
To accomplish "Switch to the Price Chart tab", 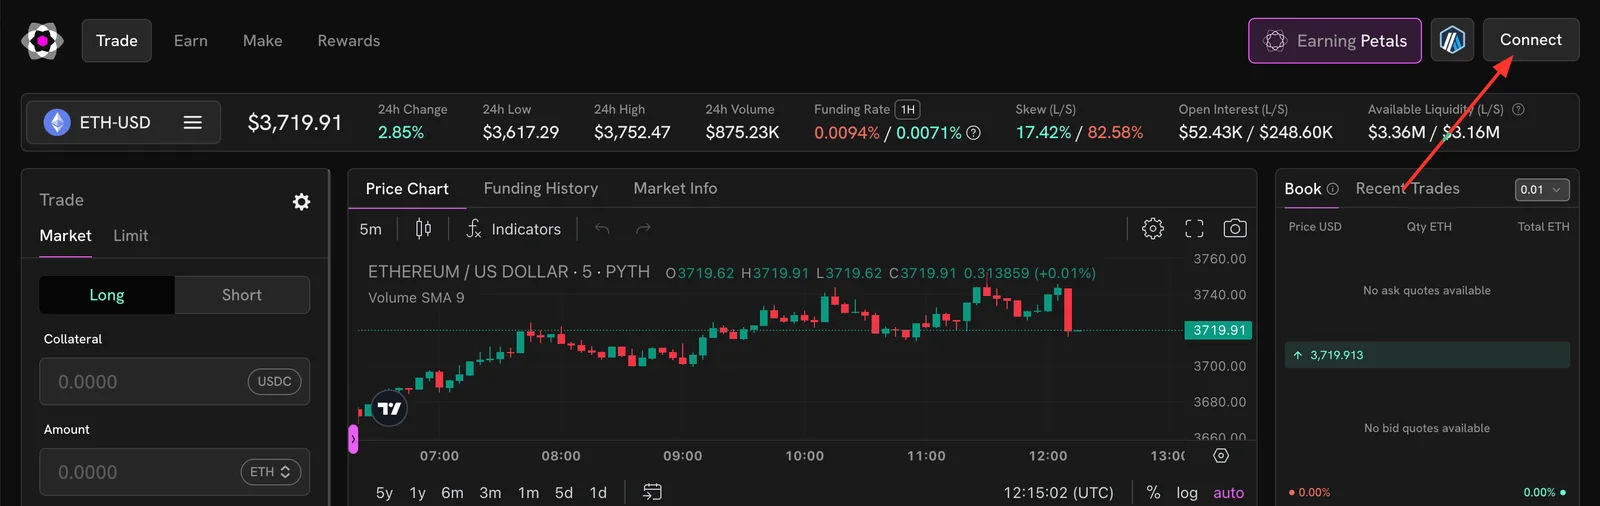I will [x=407, y=189].
